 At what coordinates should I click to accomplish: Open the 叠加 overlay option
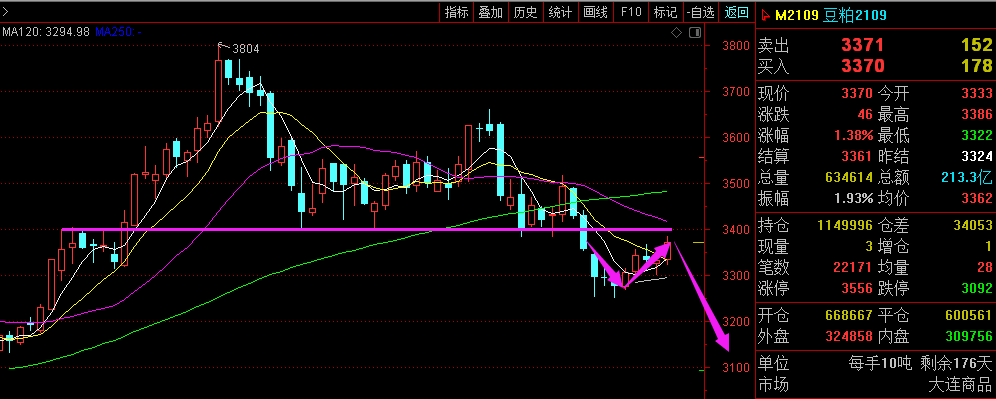pos(490,12)
